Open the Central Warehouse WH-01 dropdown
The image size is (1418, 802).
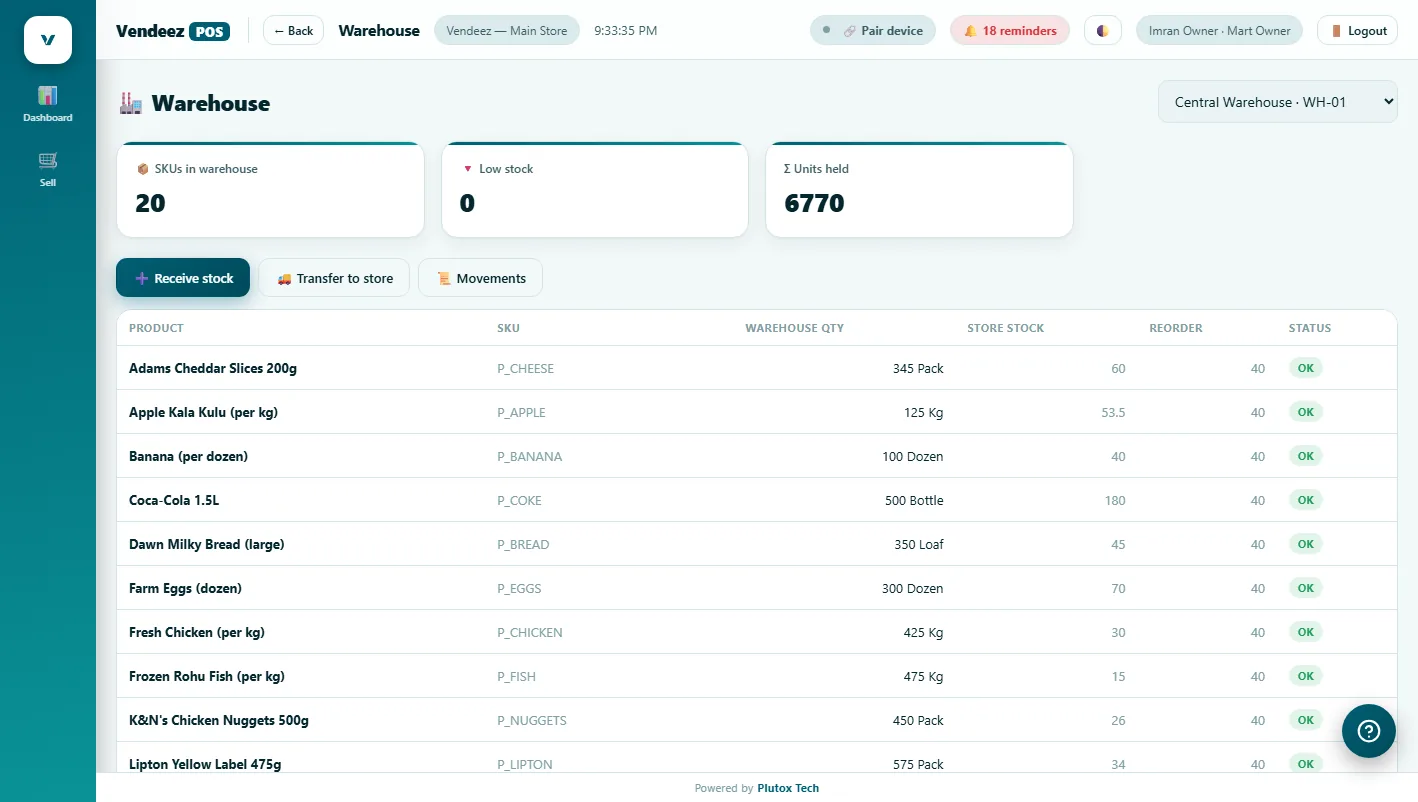(x=1278, y=102)
